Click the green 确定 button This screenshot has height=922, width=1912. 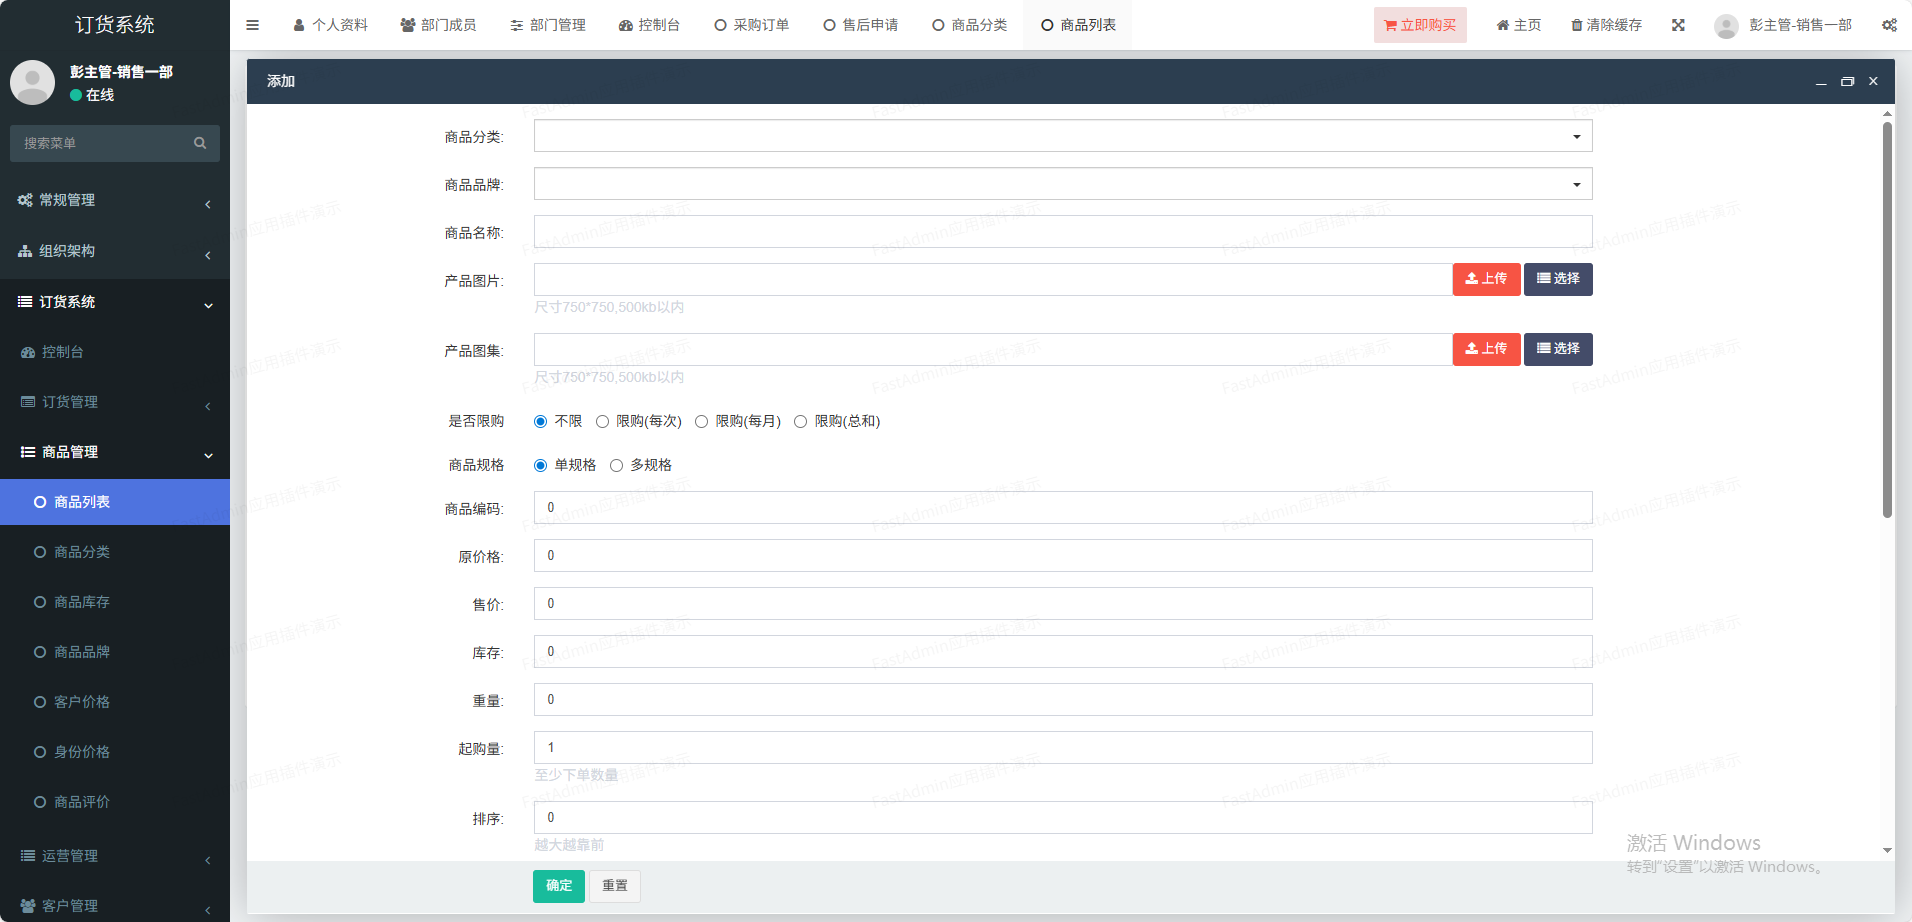pos(558,886)
